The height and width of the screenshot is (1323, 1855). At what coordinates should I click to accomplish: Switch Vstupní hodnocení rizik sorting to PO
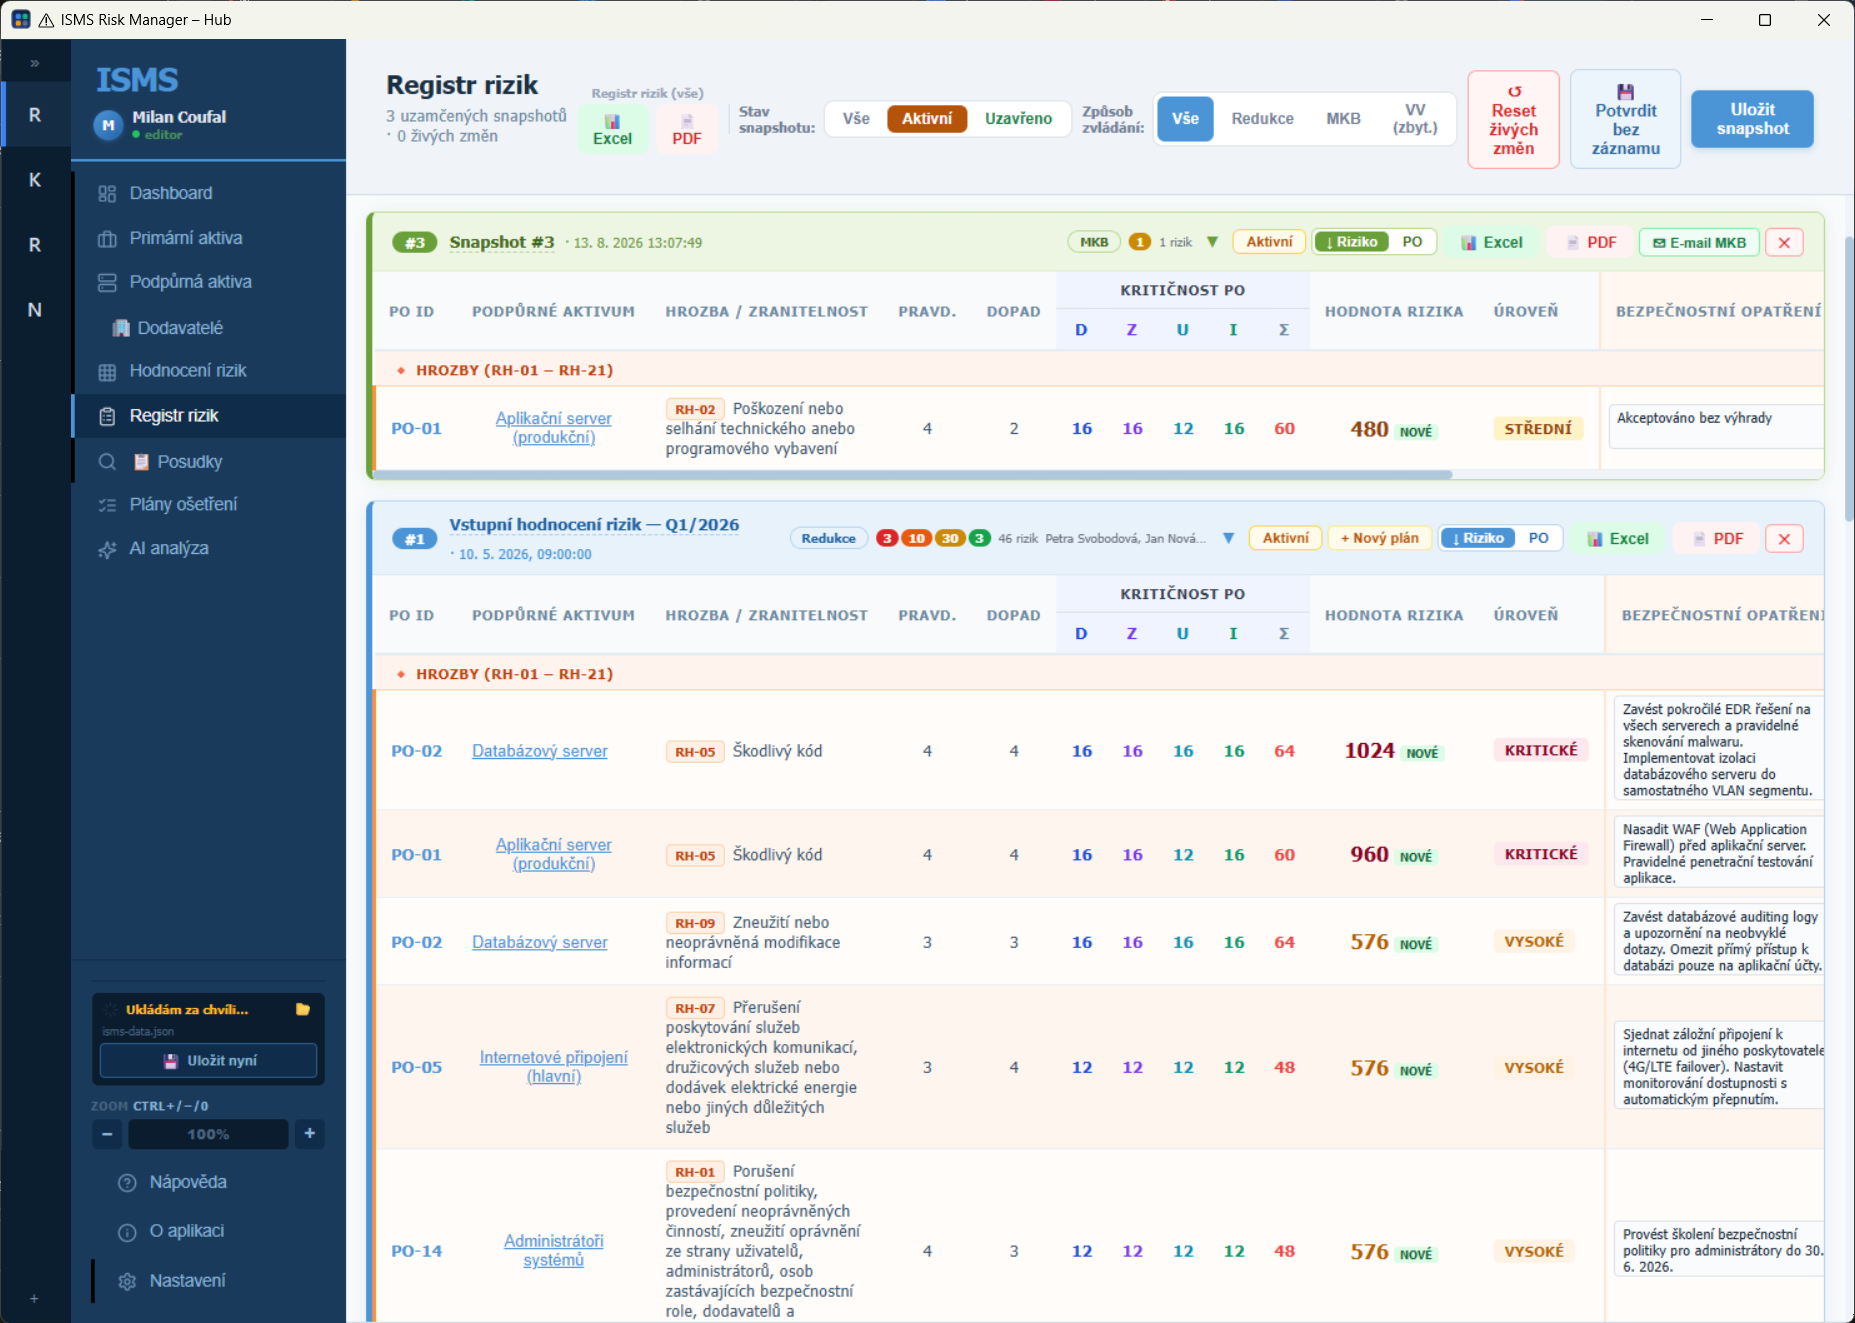coord(1538,538)
